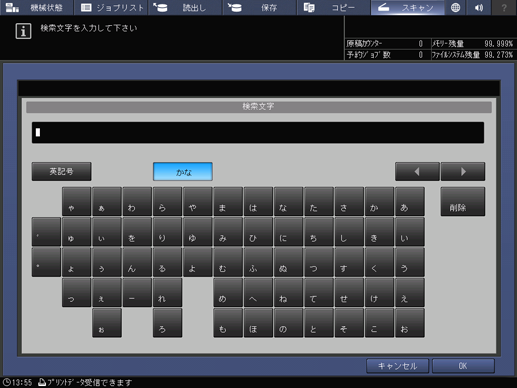Click the キャンセル button
Screen dimensions: 517x388
(x=397, y=366)
